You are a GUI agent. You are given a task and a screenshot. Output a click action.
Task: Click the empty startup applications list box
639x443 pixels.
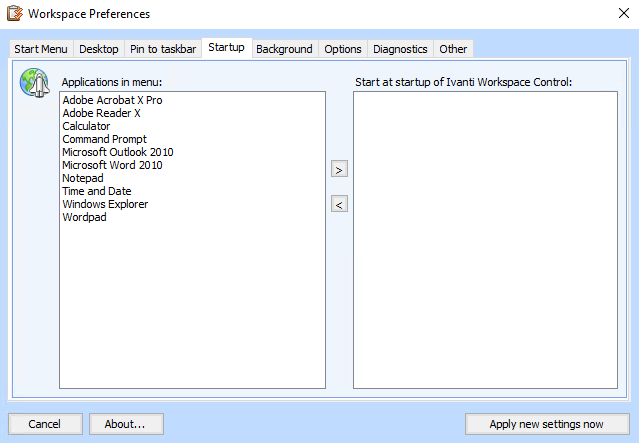pos(485,240)
